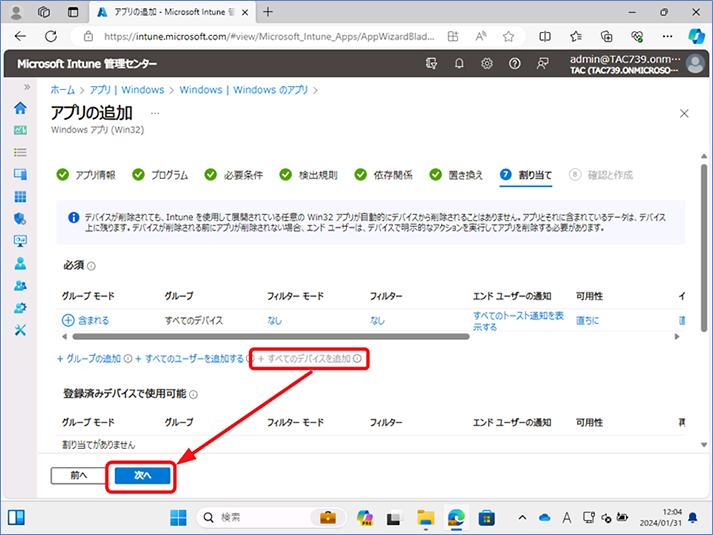This screenshot has width=713, height=535.
Task: Open a new browser tab
Action: [x=268, y=12]
